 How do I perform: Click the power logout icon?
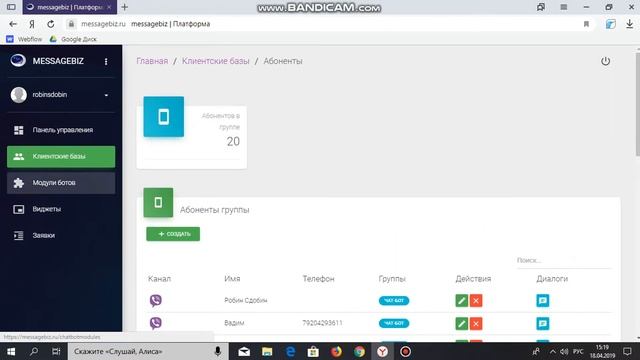click(x=605, y=61)
